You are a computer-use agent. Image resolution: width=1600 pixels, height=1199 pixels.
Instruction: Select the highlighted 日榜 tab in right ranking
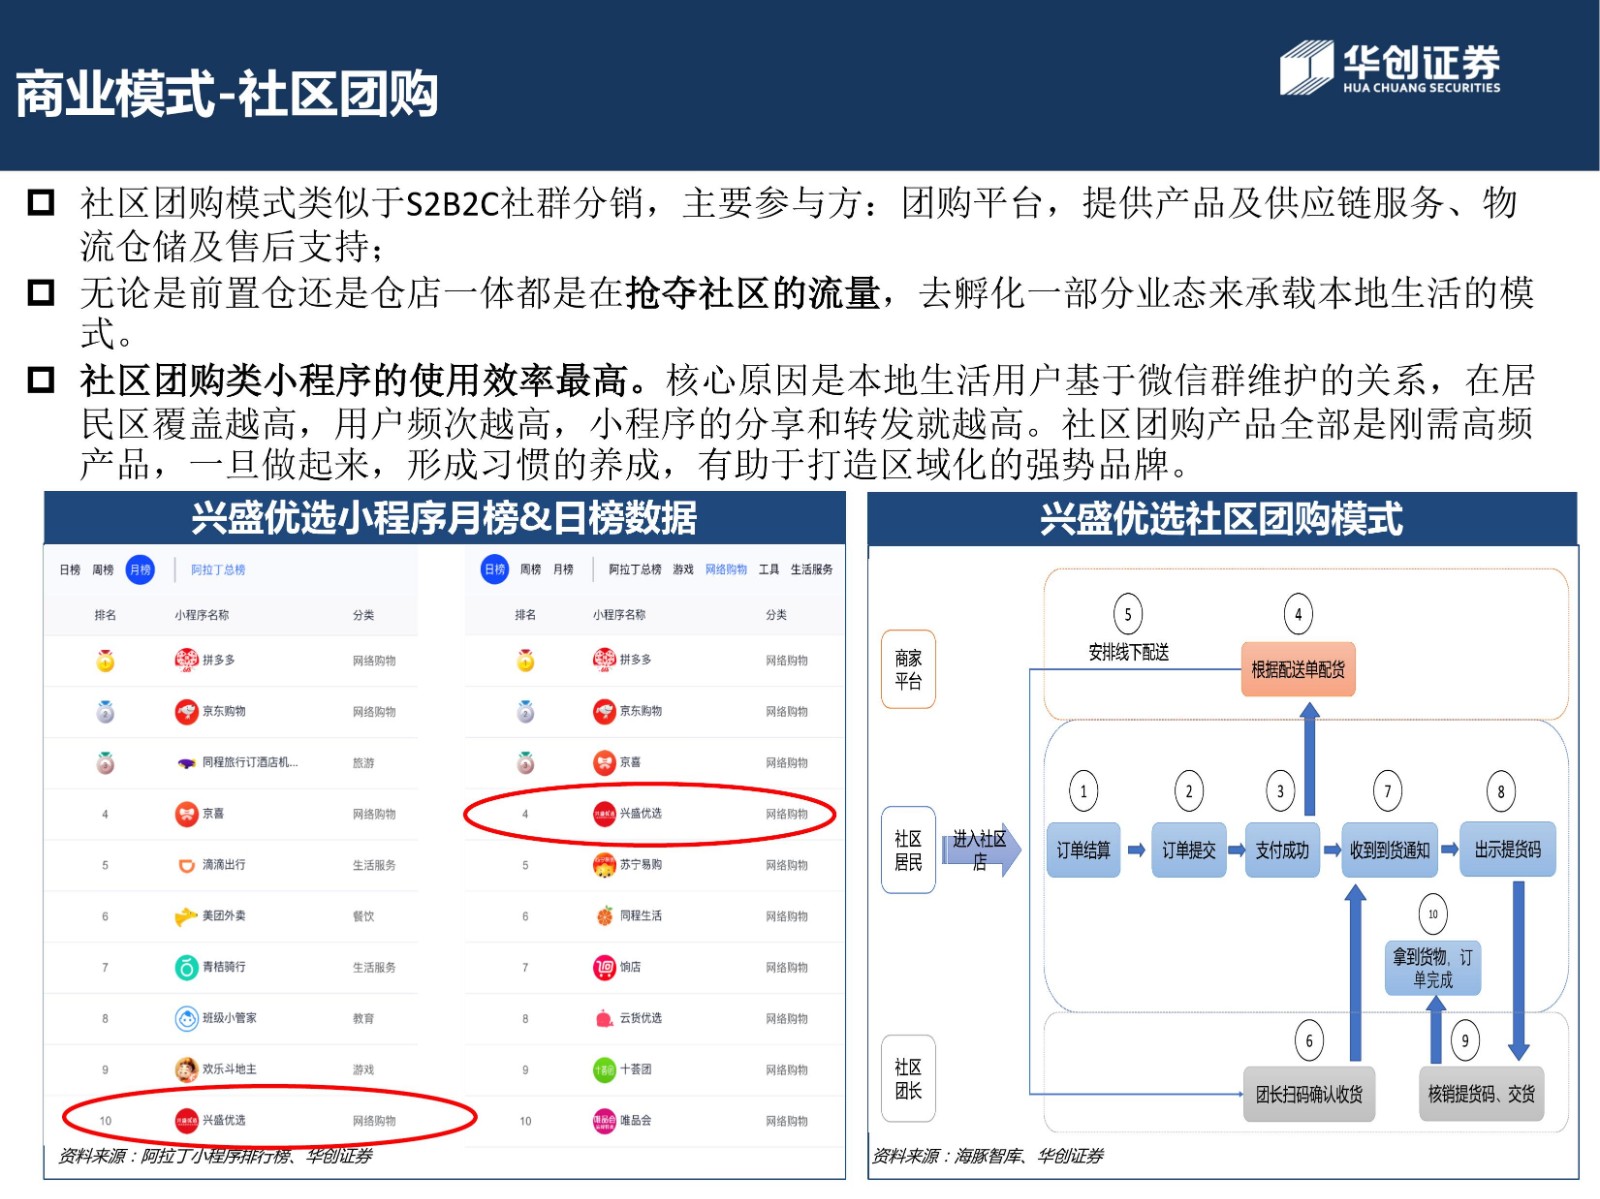(x=495, y=569)
